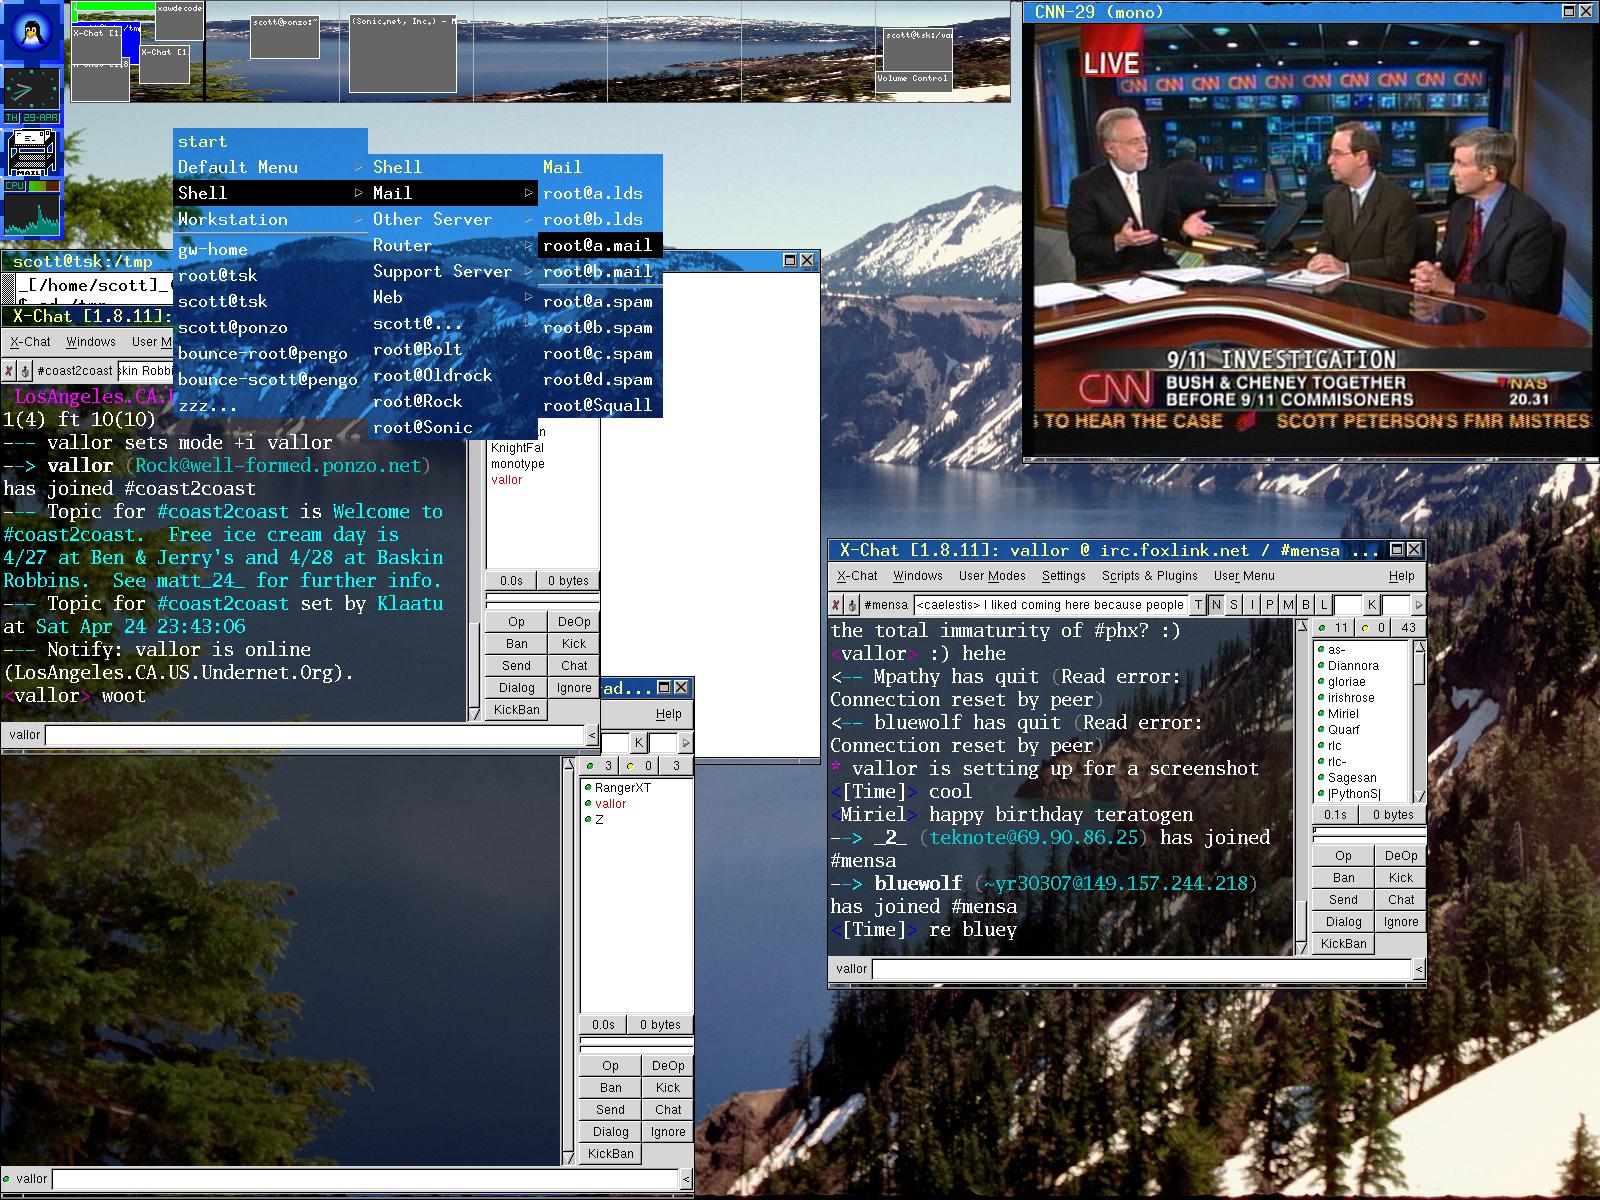The height and width of the screenshot is (1200, 1600).
Task: Select root@a.mail in Mail submenu
Action: [600, 245]
